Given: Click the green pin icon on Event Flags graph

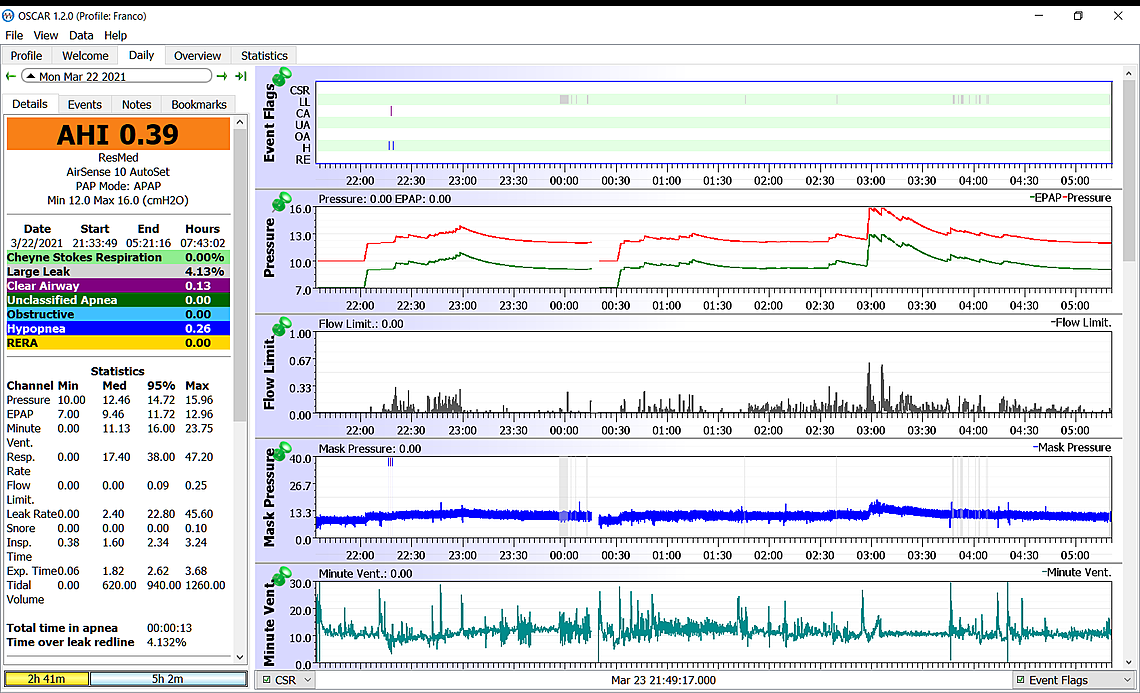Looking at the screenshot, I should click(x=281, y=76).
